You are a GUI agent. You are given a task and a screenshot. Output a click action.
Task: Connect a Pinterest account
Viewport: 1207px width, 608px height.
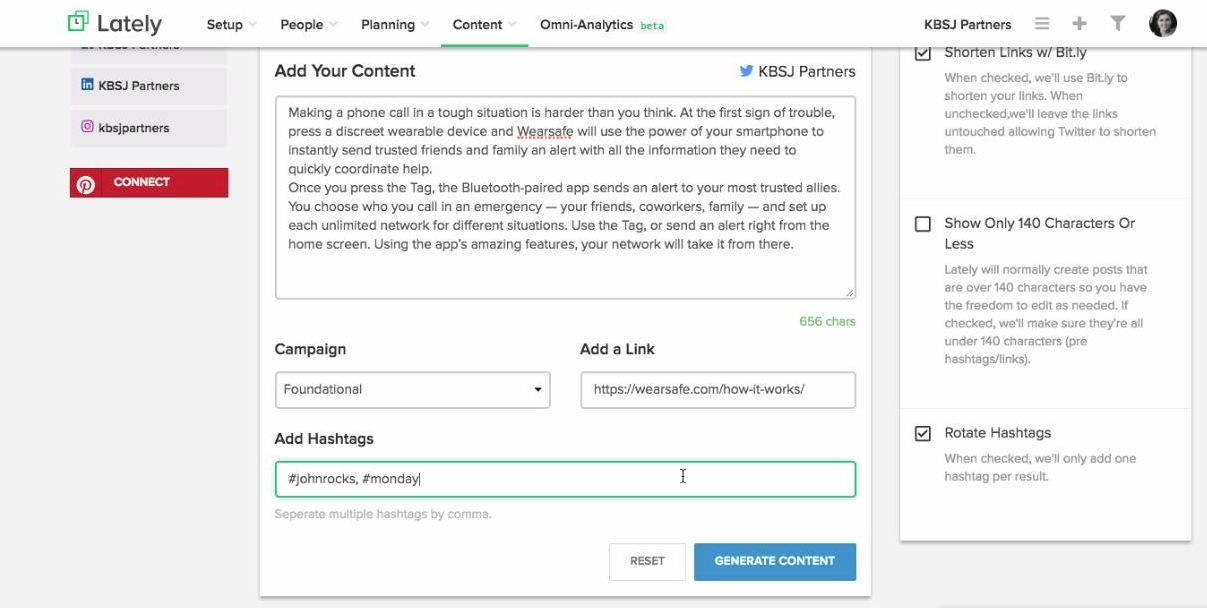pos(149,182)
